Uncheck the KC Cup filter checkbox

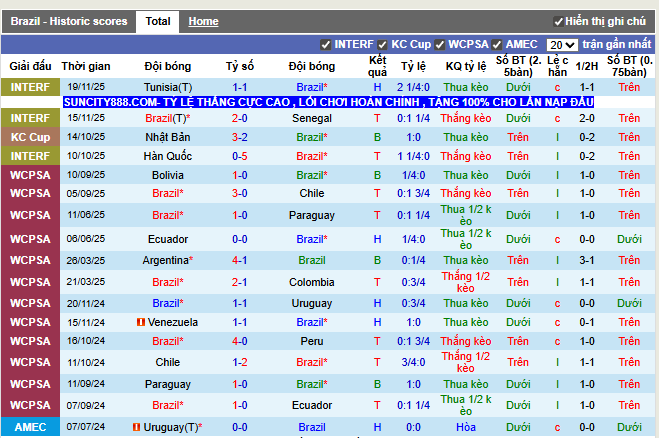[383, 45]
